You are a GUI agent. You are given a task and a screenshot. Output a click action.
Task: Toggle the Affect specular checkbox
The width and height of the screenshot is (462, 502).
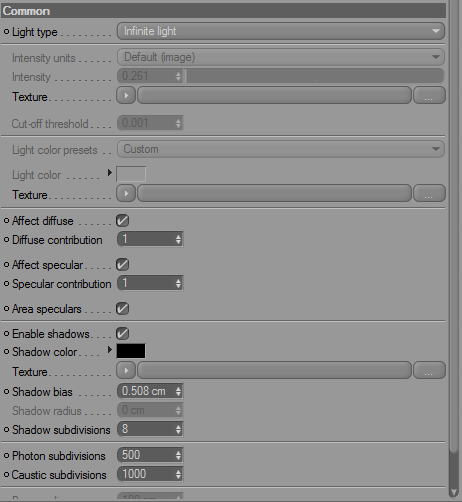pos(122,265)
